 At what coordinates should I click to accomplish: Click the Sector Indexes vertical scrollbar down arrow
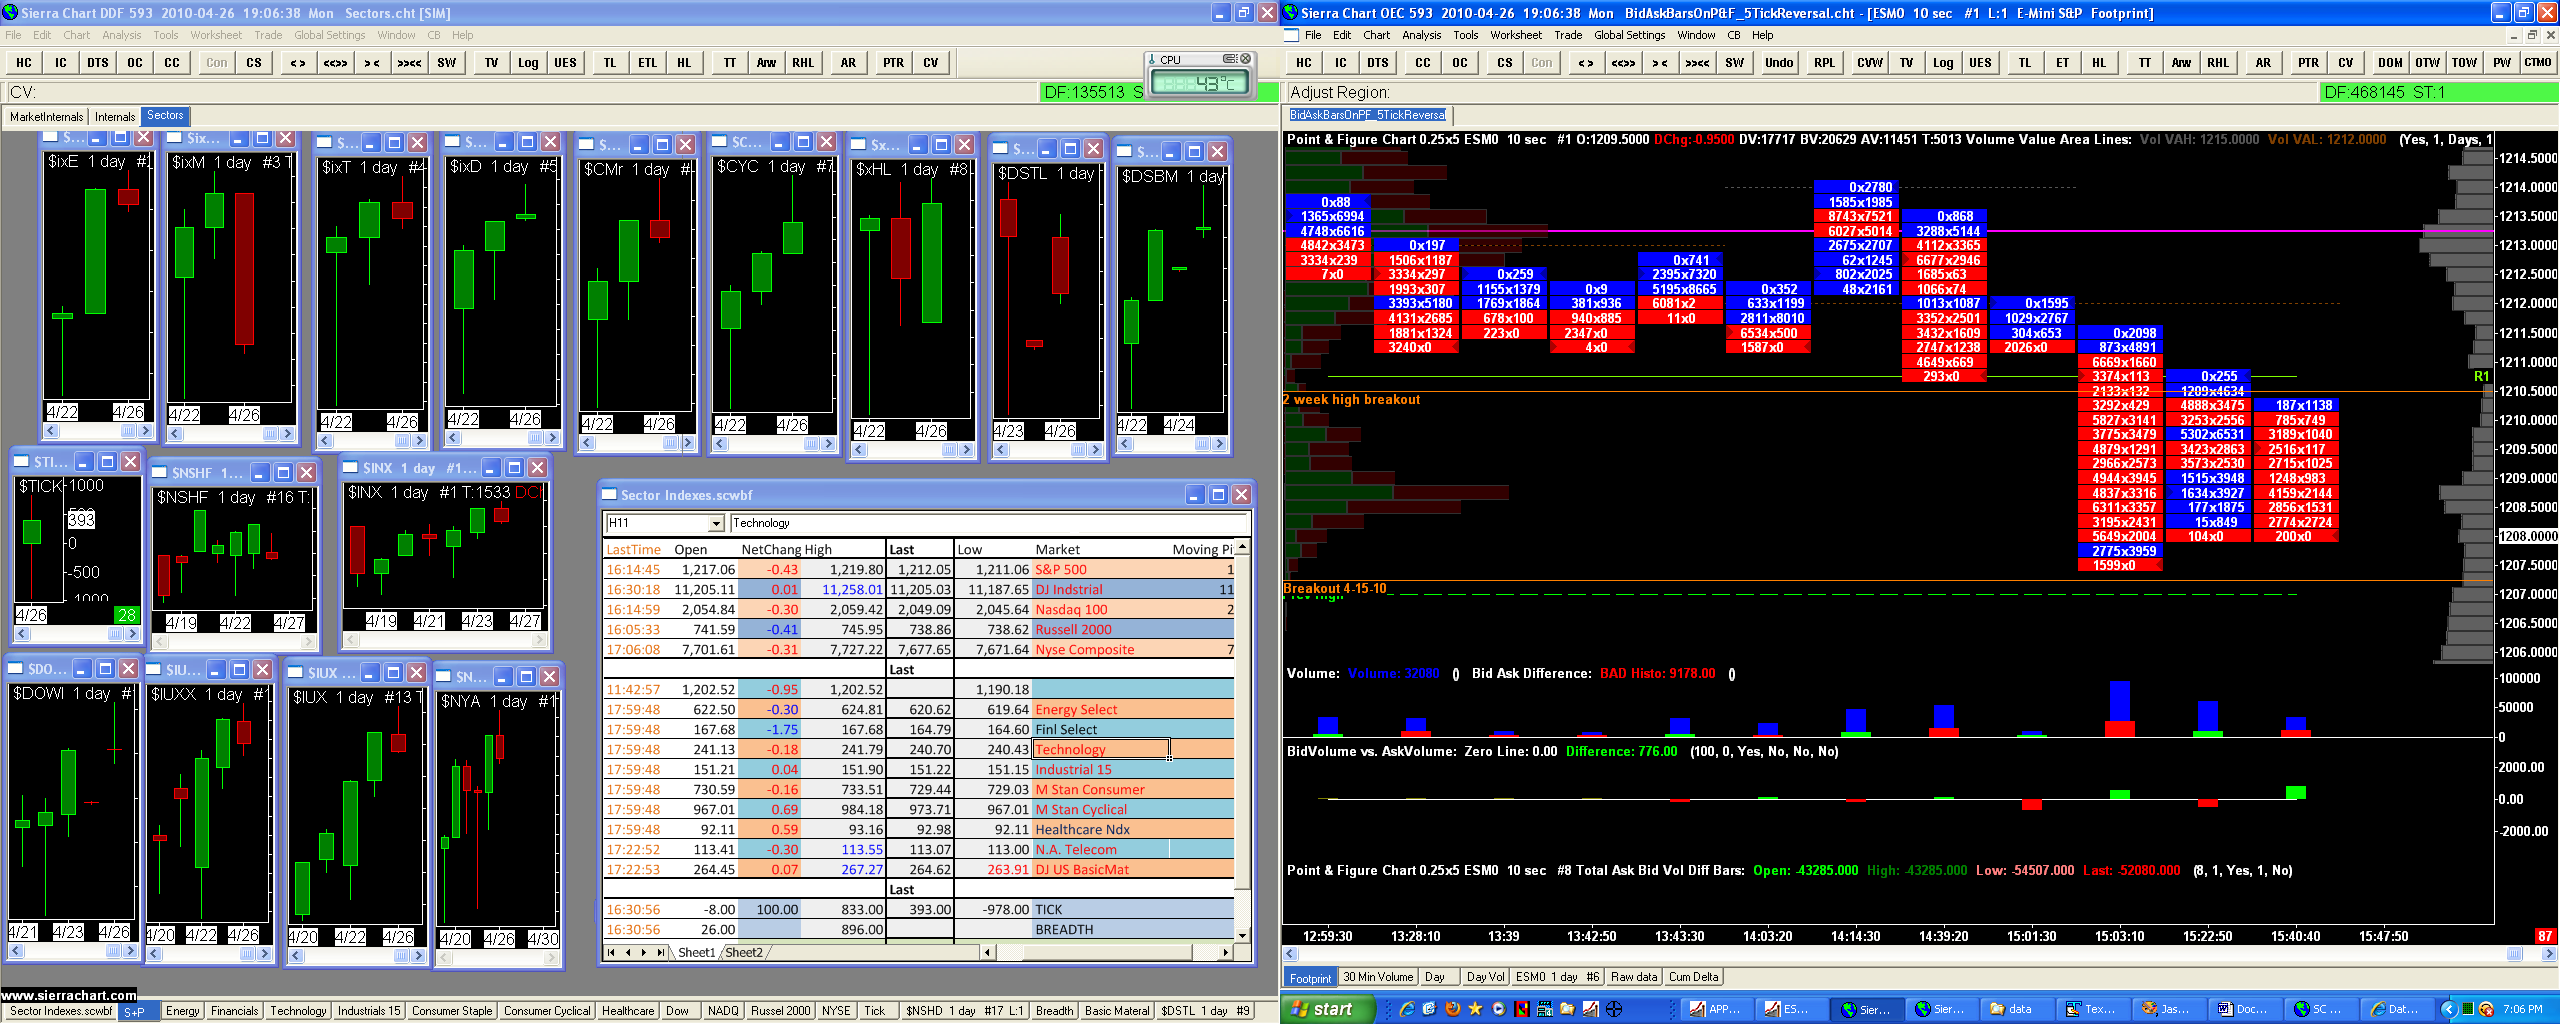point(1242,936)
